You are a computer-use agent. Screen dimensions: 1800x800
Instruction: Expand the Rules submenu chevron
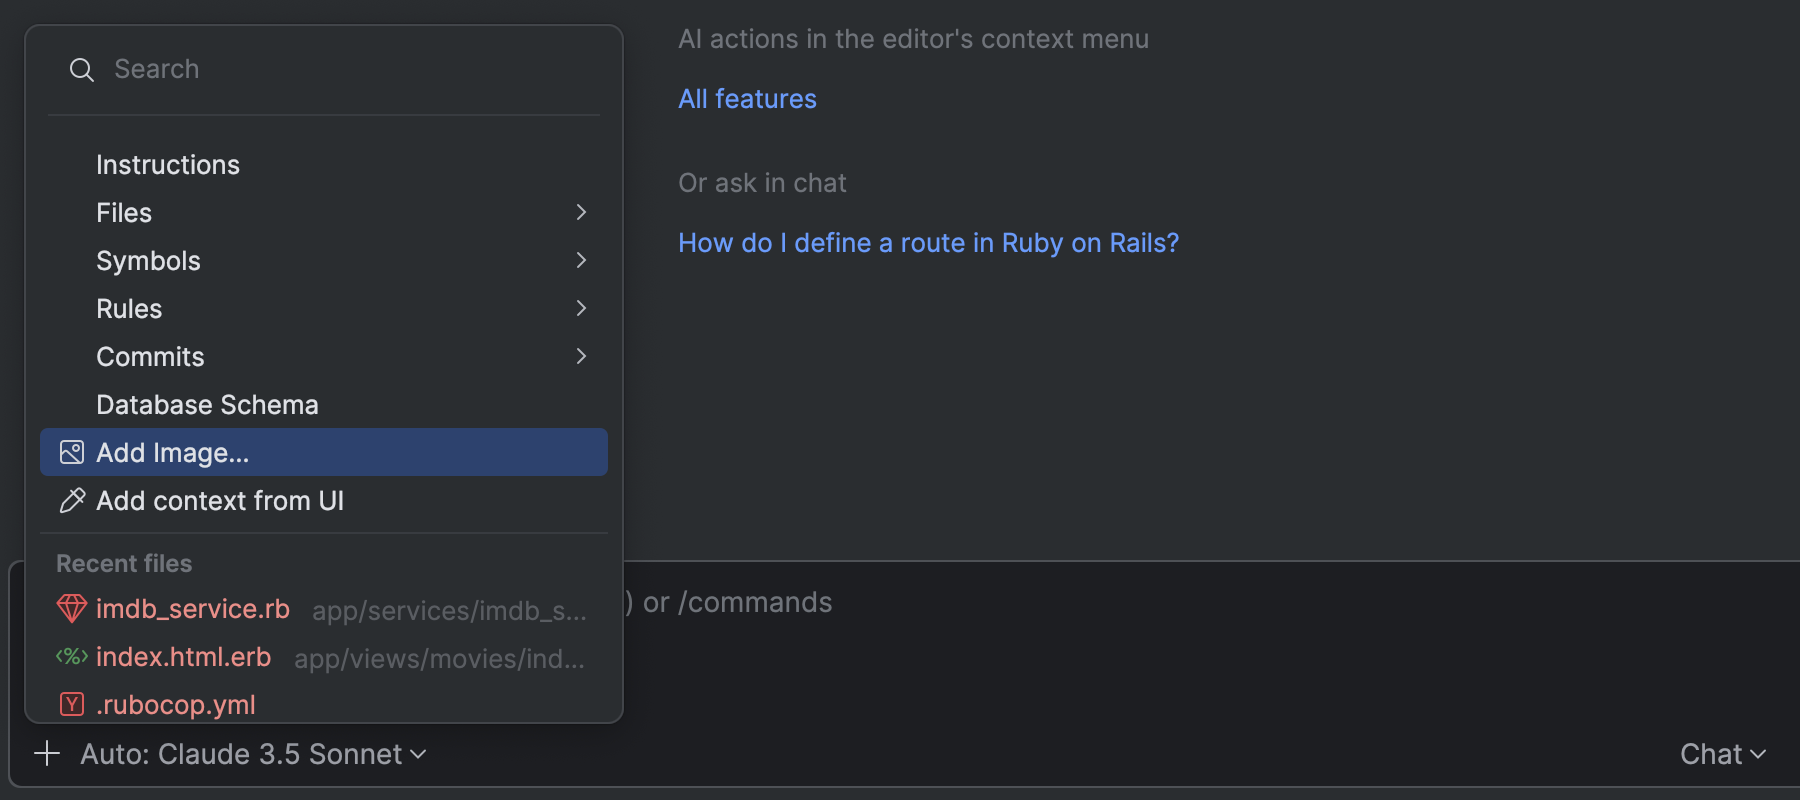[x=581, y=309]
